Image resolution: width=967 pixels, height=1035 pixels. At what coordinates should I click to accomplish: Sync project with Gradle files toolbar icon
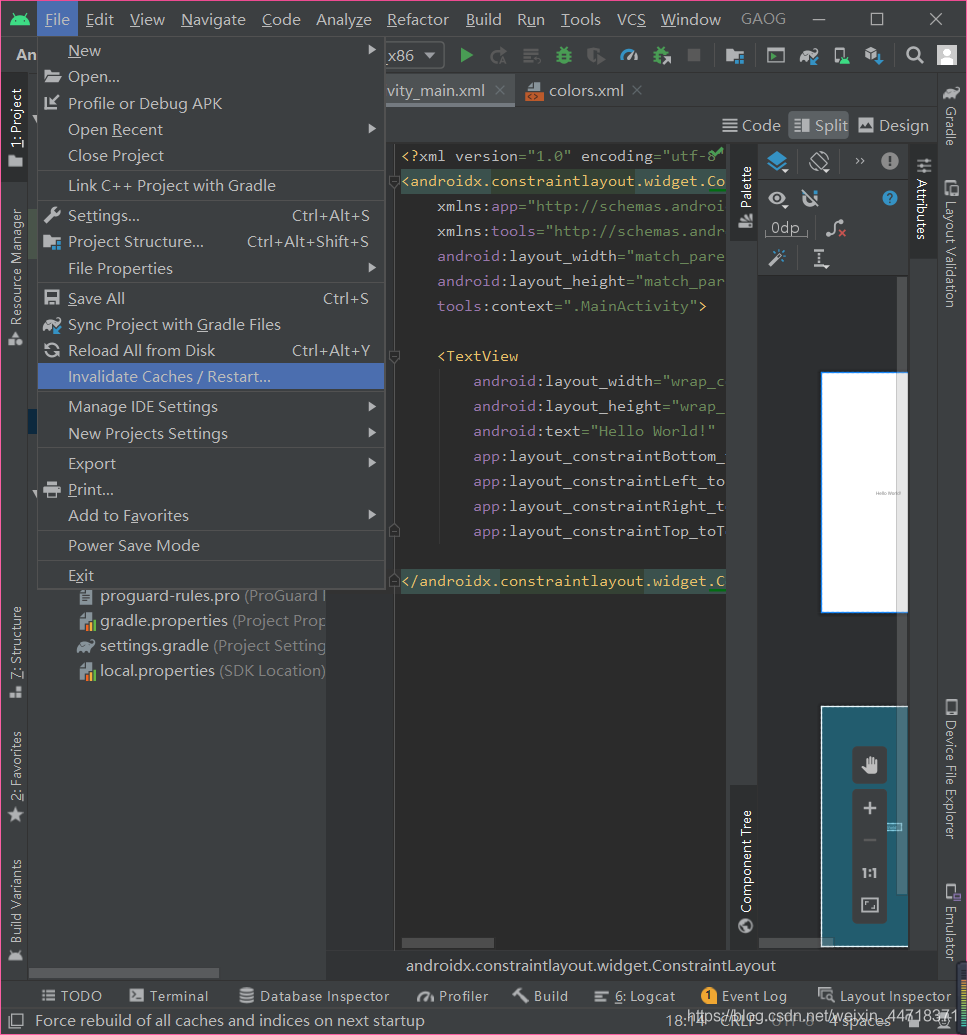(x=808, y=55)
